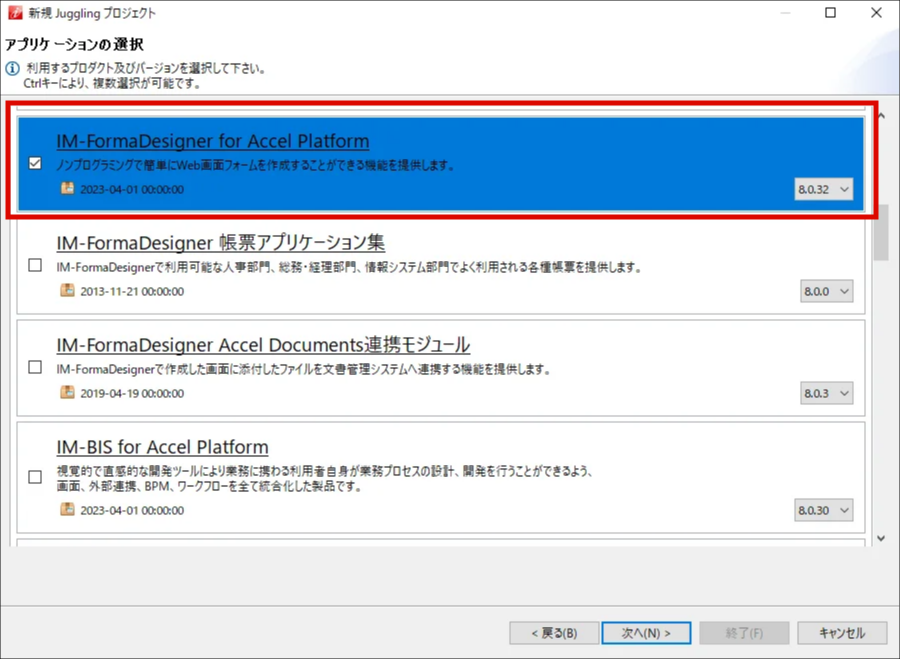Click the scroll down arrow of list

pos(881,538)
